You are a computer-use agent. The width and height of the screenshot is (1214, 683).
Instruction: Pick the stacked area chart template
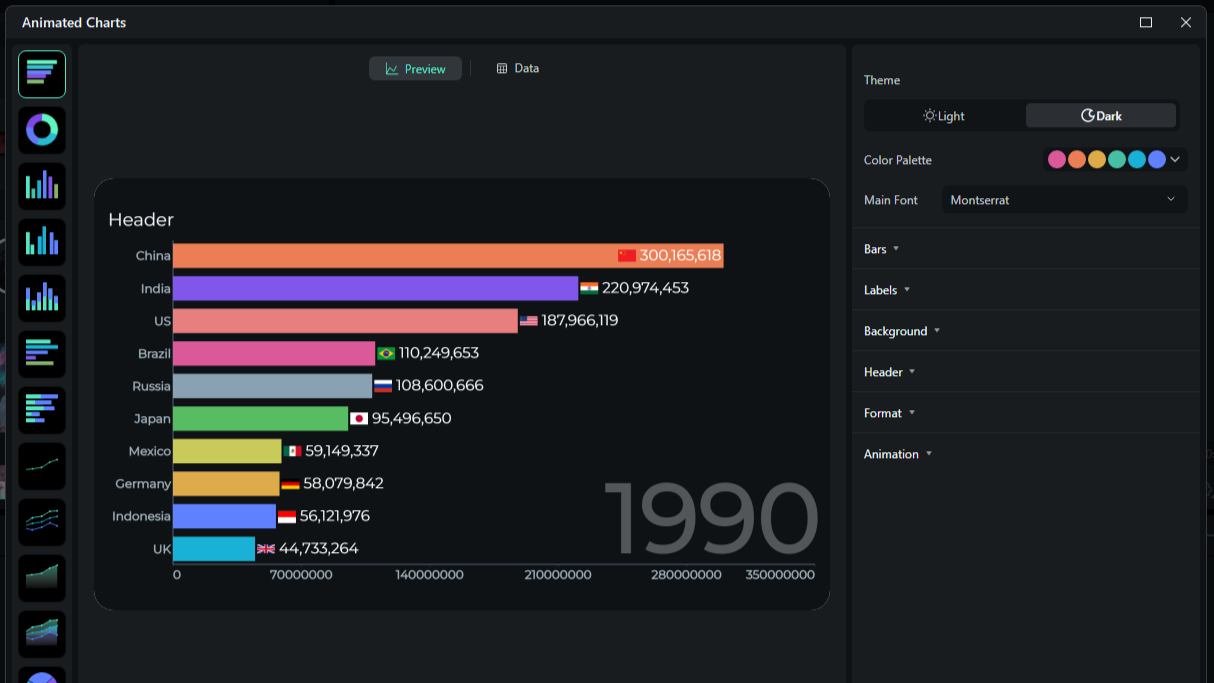(42, 634)
